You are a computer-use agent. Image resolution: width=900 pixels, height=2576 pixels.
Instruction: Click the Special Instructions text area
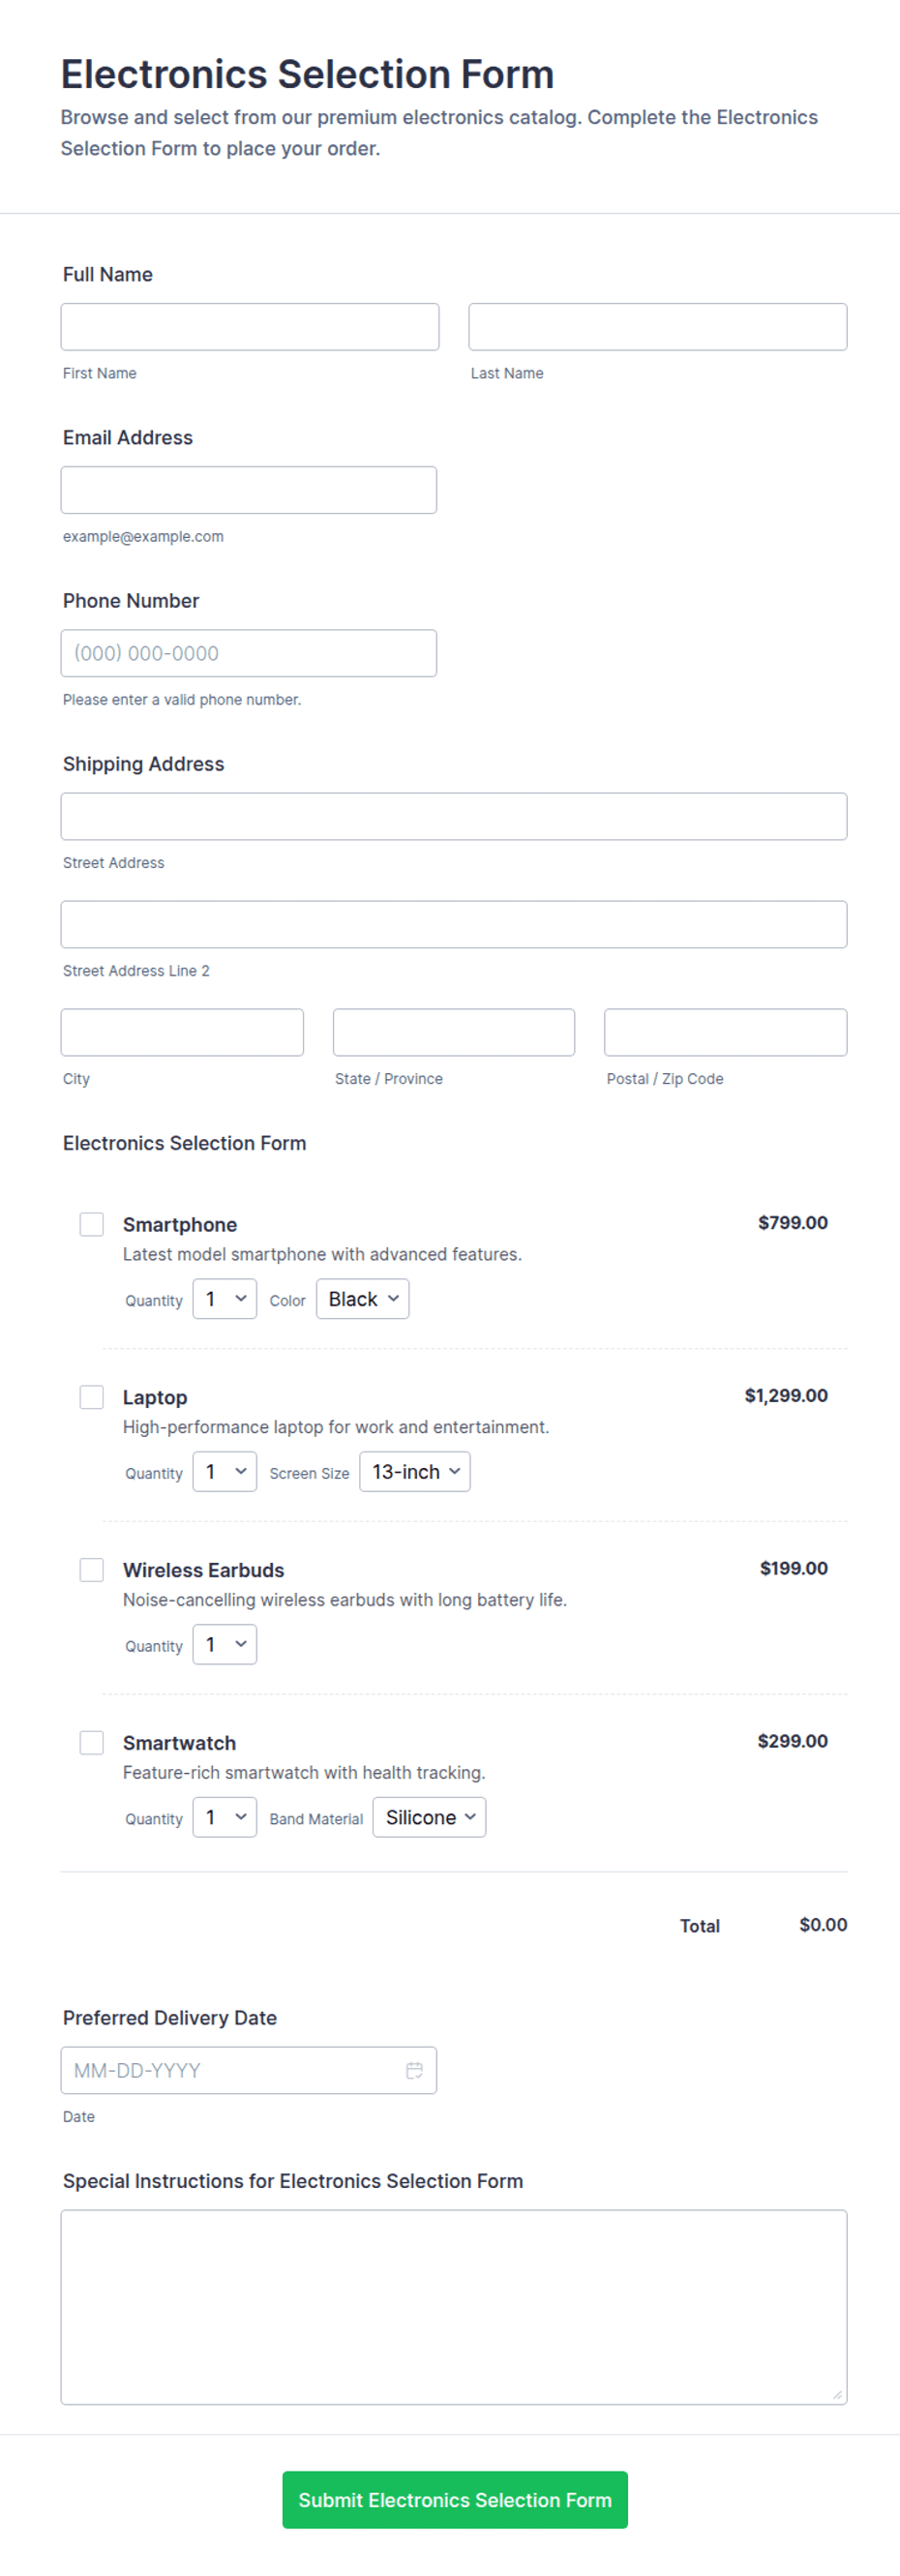pos(454,2307)
